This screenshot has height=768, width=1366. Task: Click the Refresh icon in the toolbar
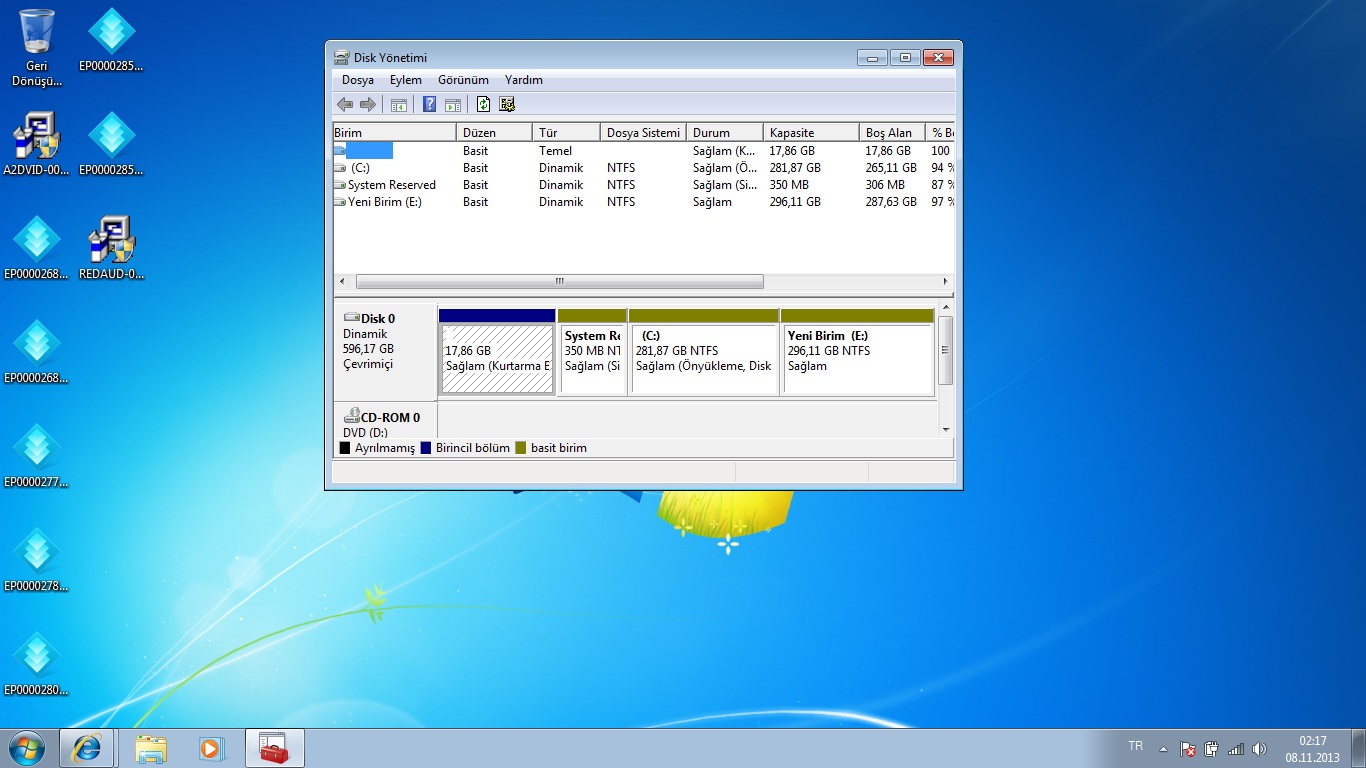[484, 104]
